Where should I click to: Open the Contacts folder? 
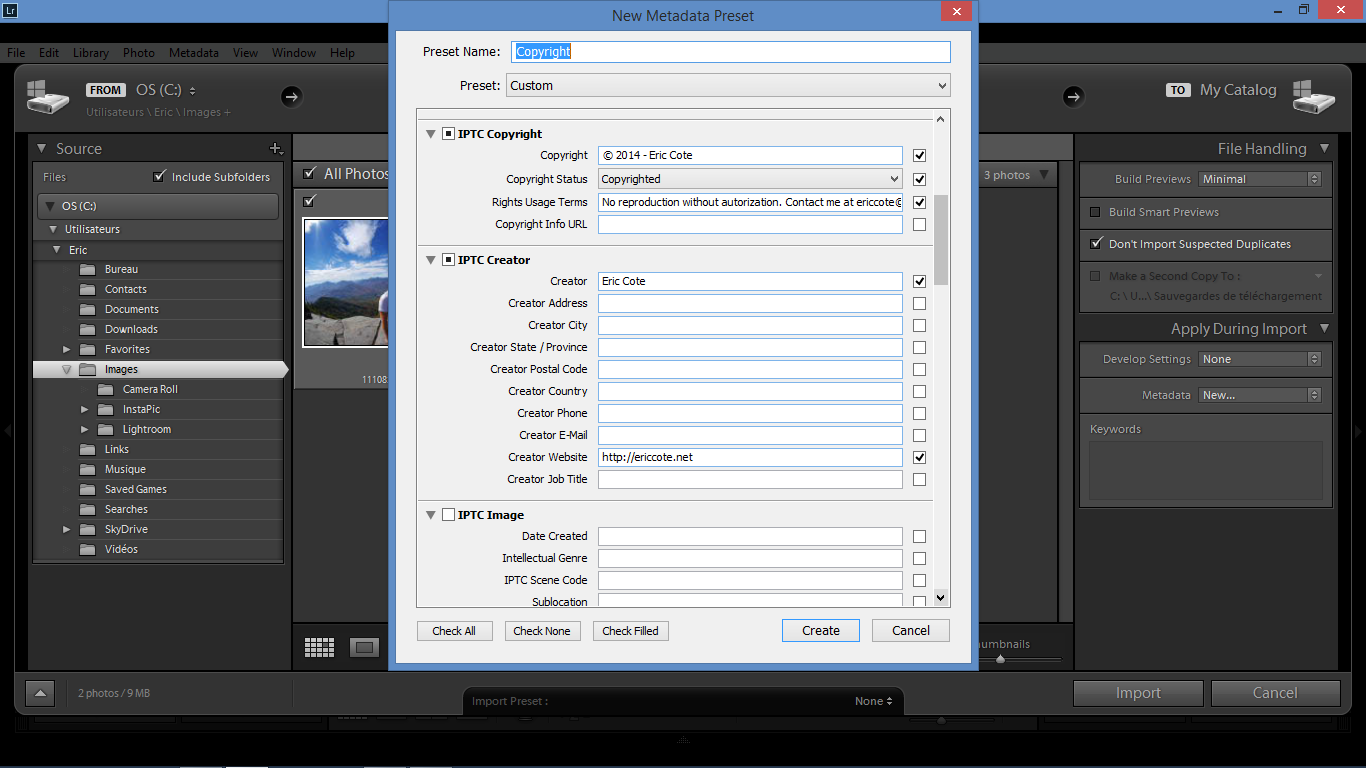126,289
